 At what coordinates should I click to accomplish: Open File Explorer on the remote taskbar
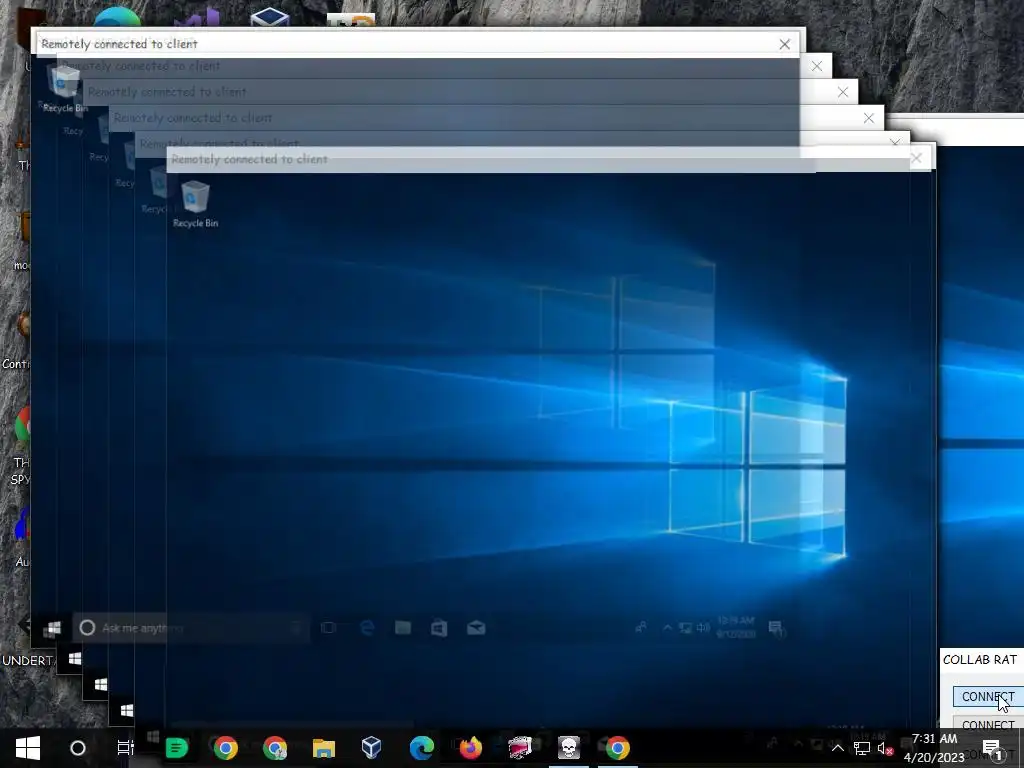tap(402, 628)
